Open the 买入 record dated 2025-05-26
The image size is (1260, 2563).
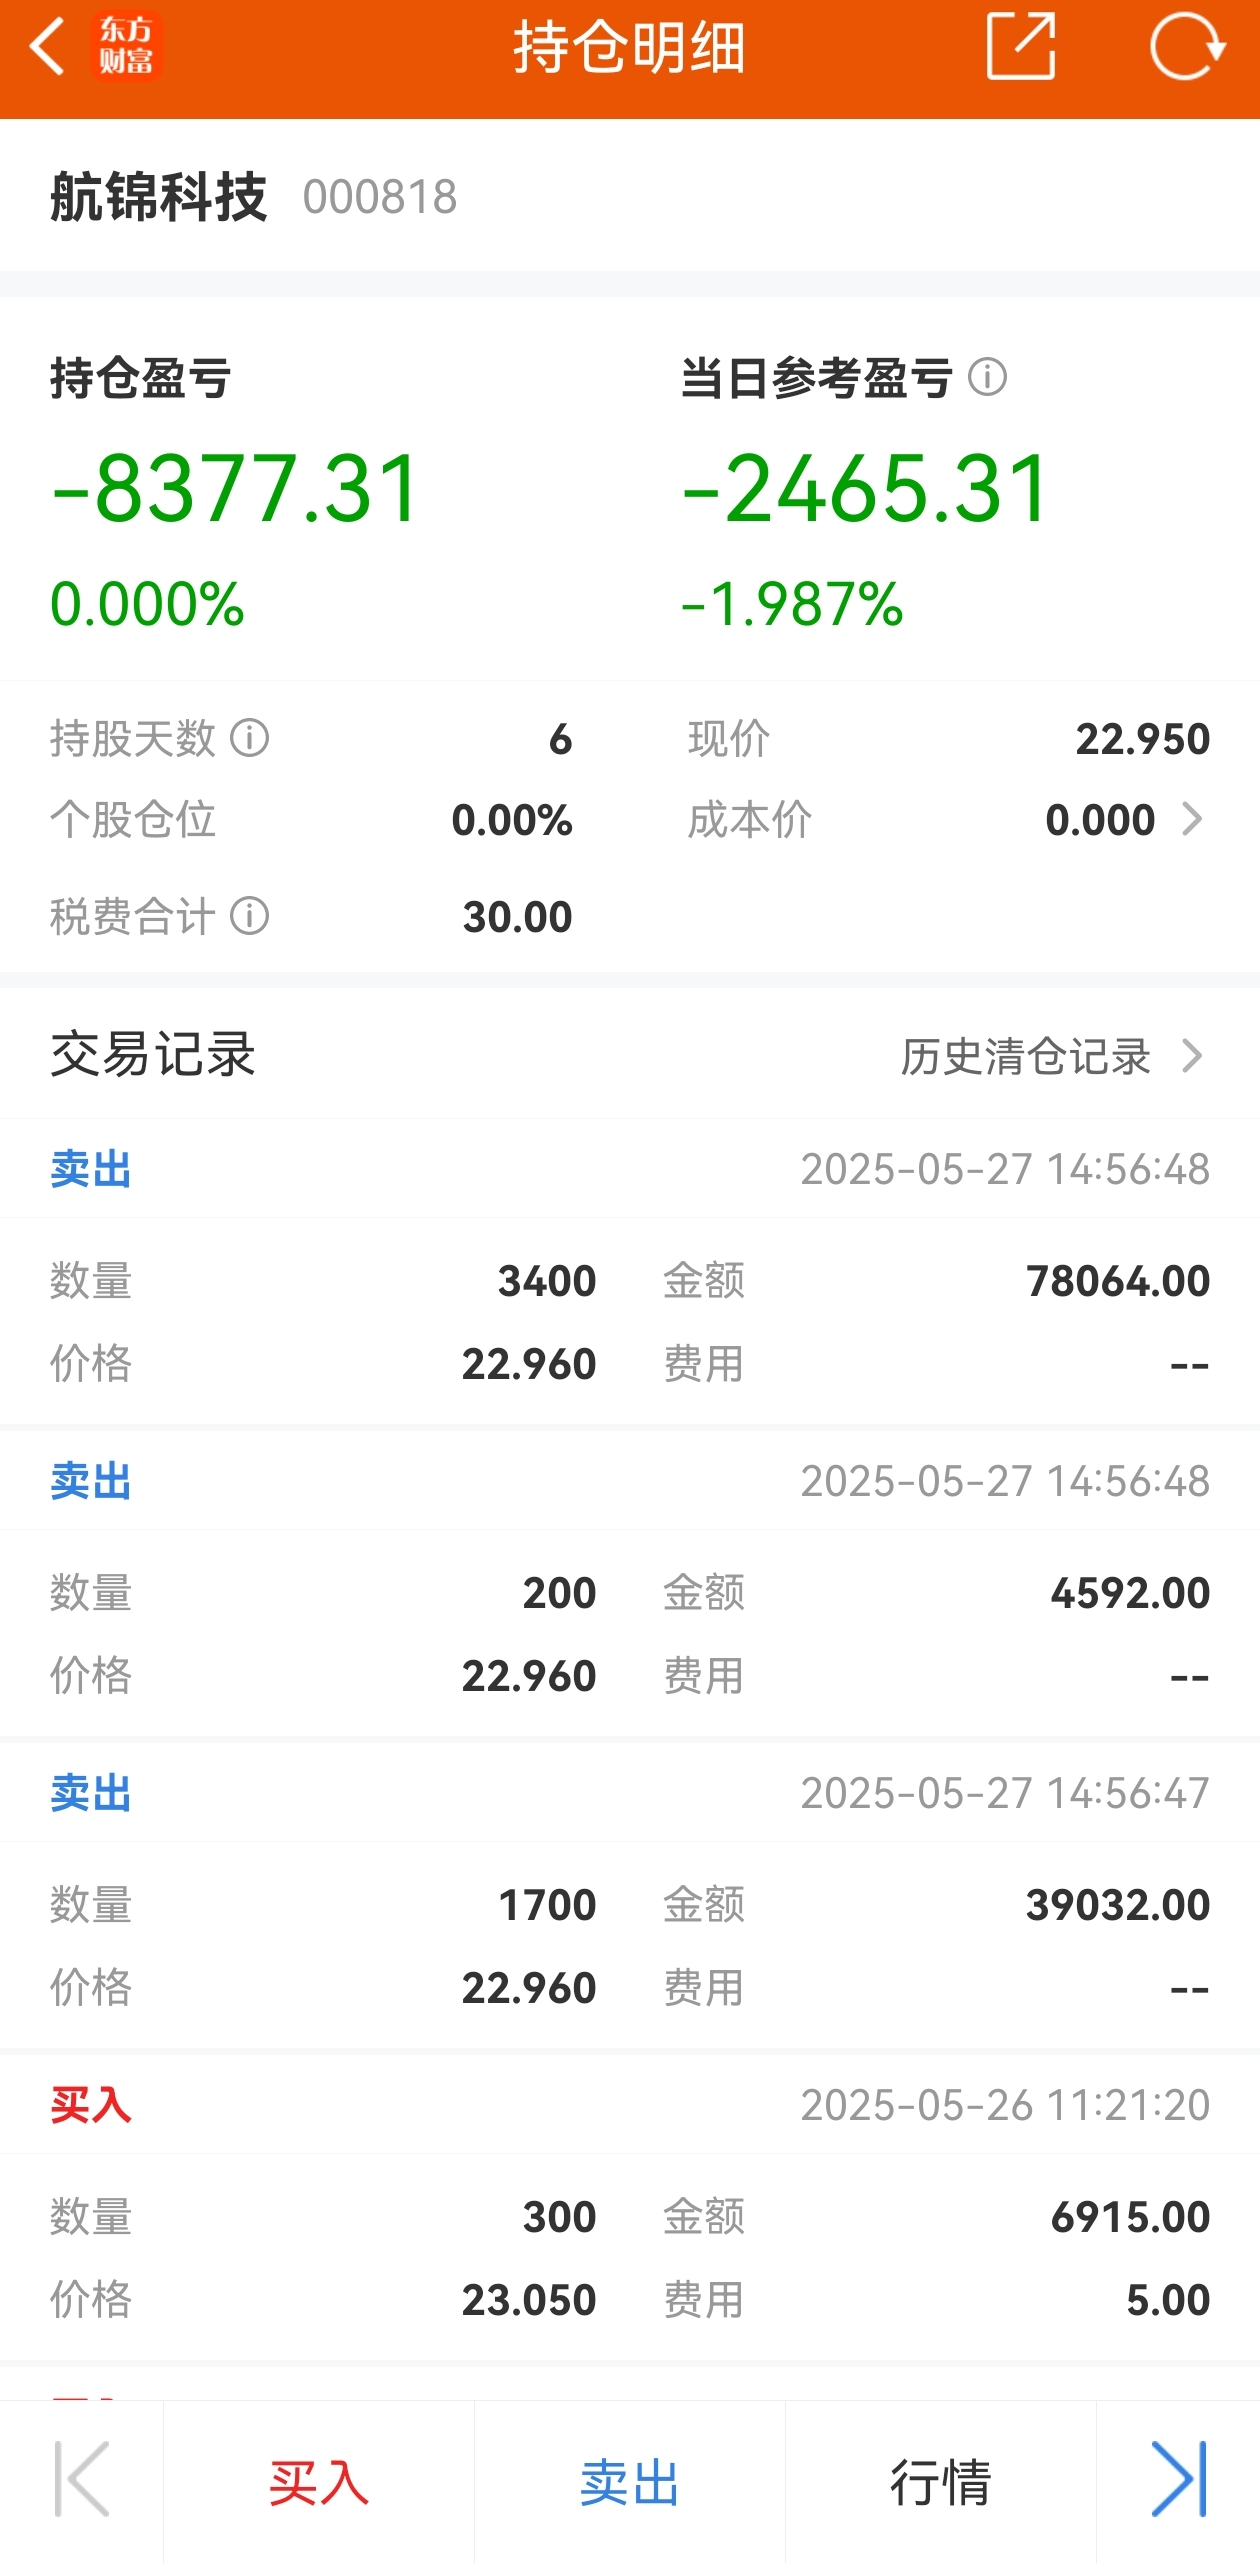click(630, 2208)
